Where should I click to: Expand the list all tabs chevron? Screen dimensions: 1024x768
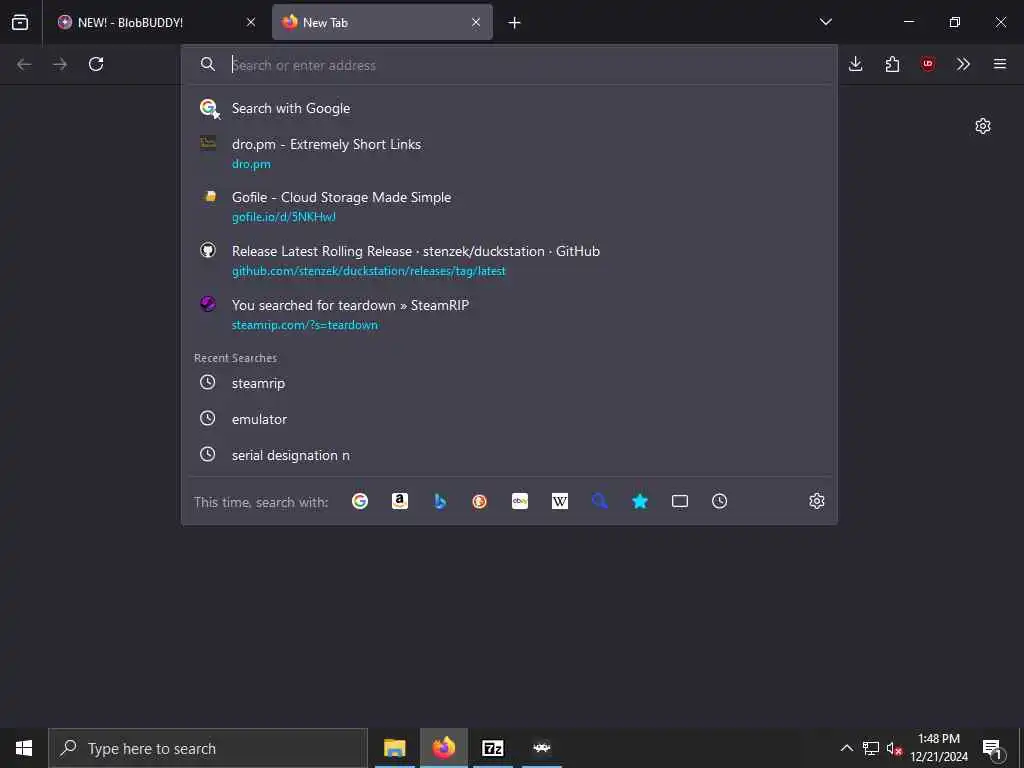tap(825, 22)
